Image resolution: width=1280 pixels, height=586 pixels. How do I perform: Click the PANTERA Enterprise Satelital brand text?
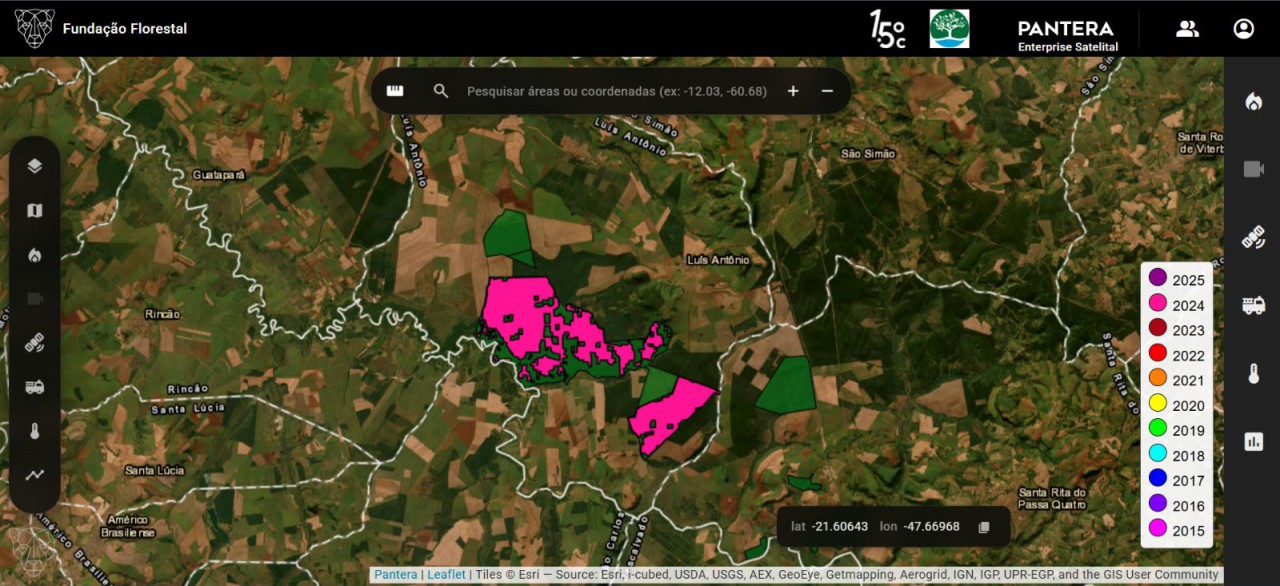[1067, 34]
